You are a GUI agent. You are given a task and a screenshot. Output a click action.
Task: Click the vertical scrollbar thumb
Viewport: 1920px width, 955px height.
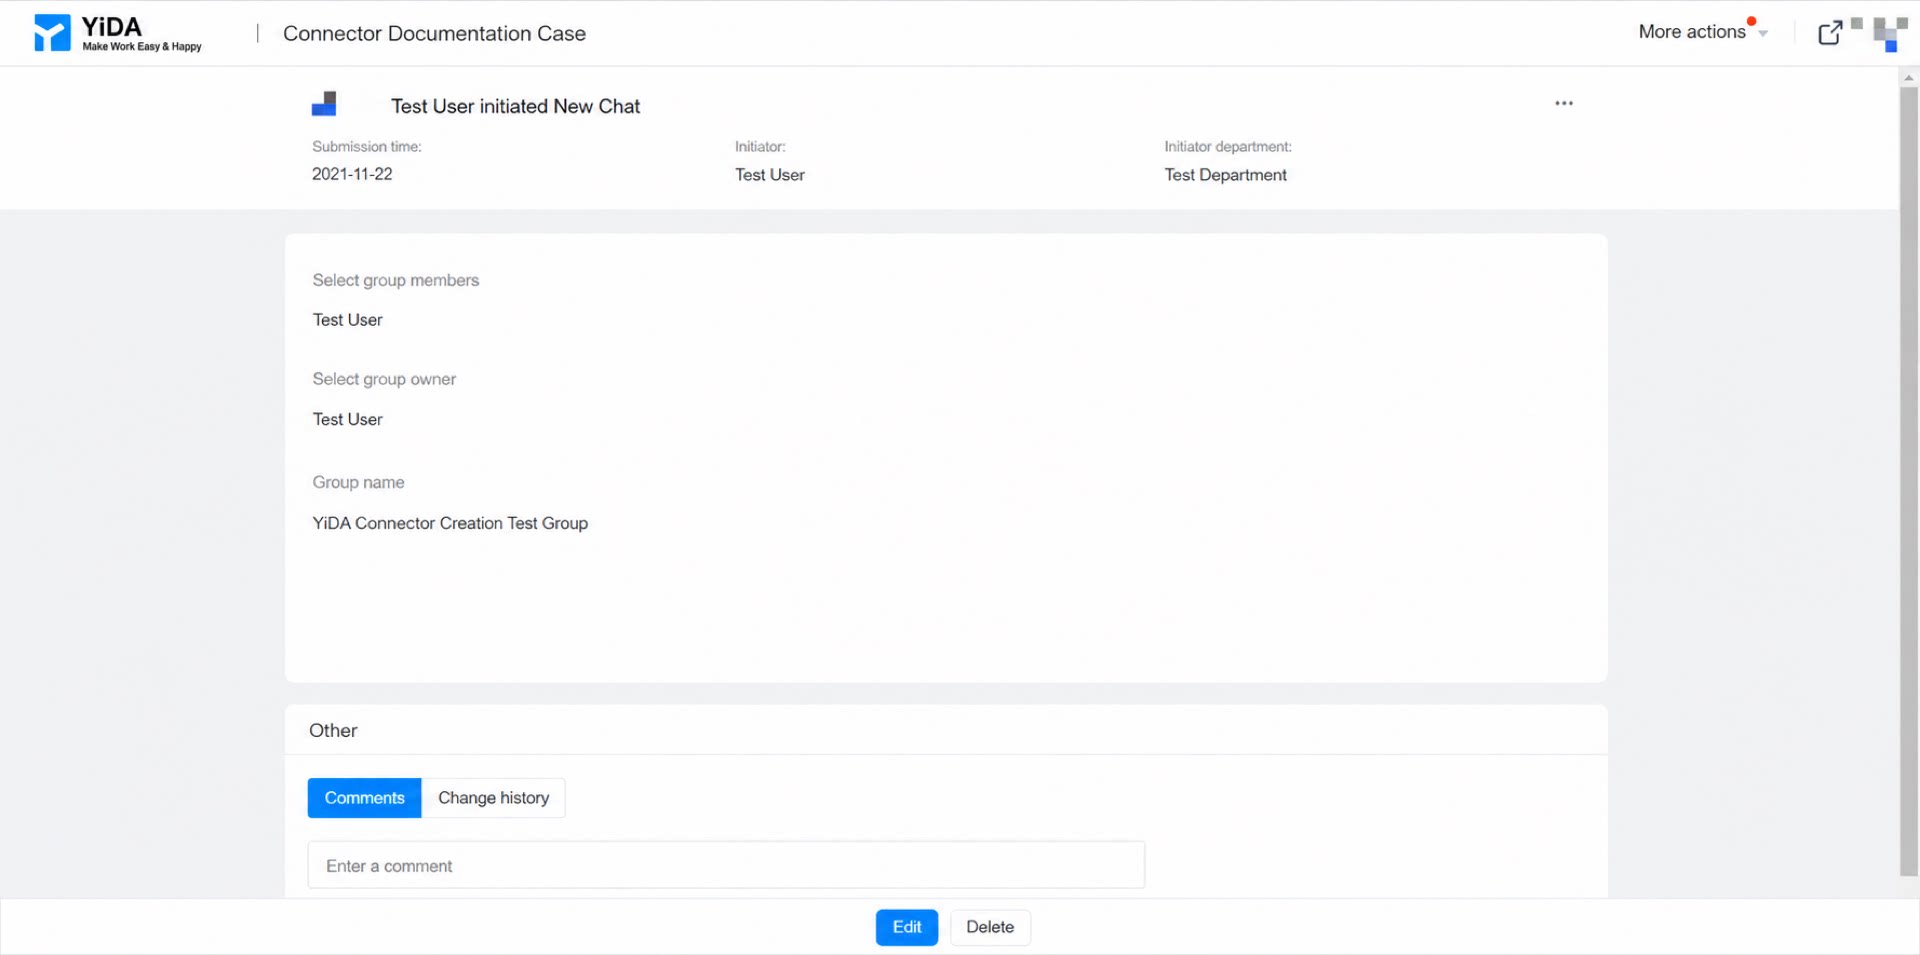pyautogui.click(x=1908, y=481)
